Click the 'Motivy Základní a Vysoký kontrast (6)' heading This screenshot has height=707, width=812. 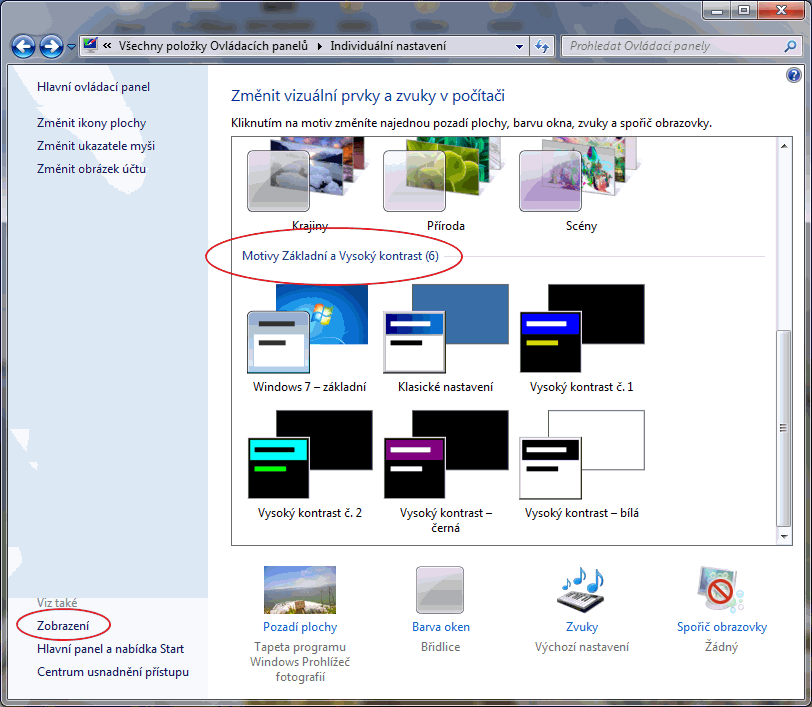point(340,256)
